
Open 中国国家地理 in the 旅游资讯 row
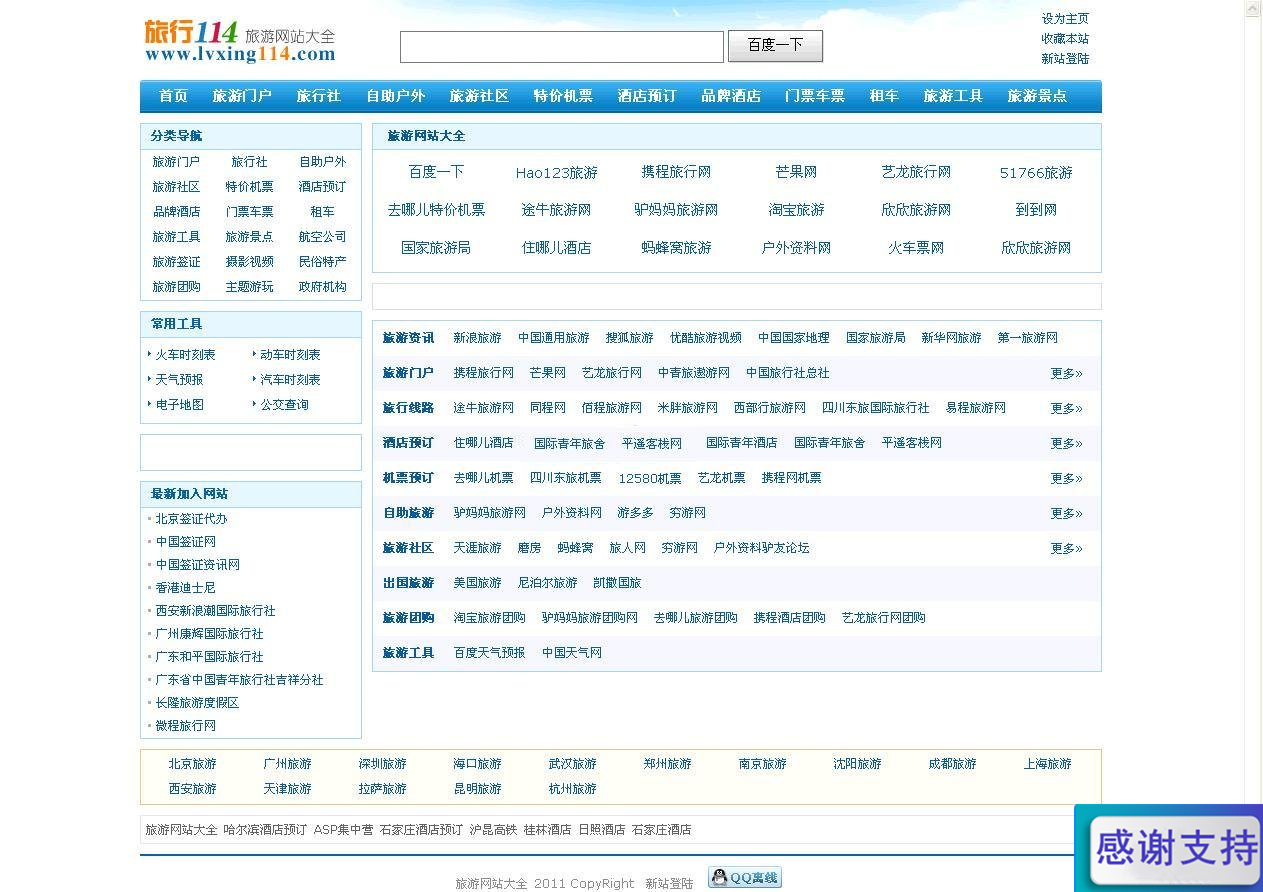coord(793,338)
